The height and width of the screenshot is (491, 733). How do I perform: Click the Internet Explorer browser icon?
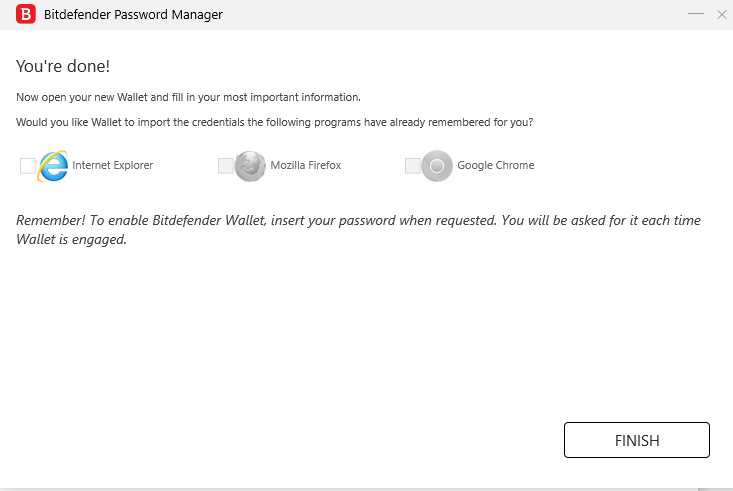point(53,166)
